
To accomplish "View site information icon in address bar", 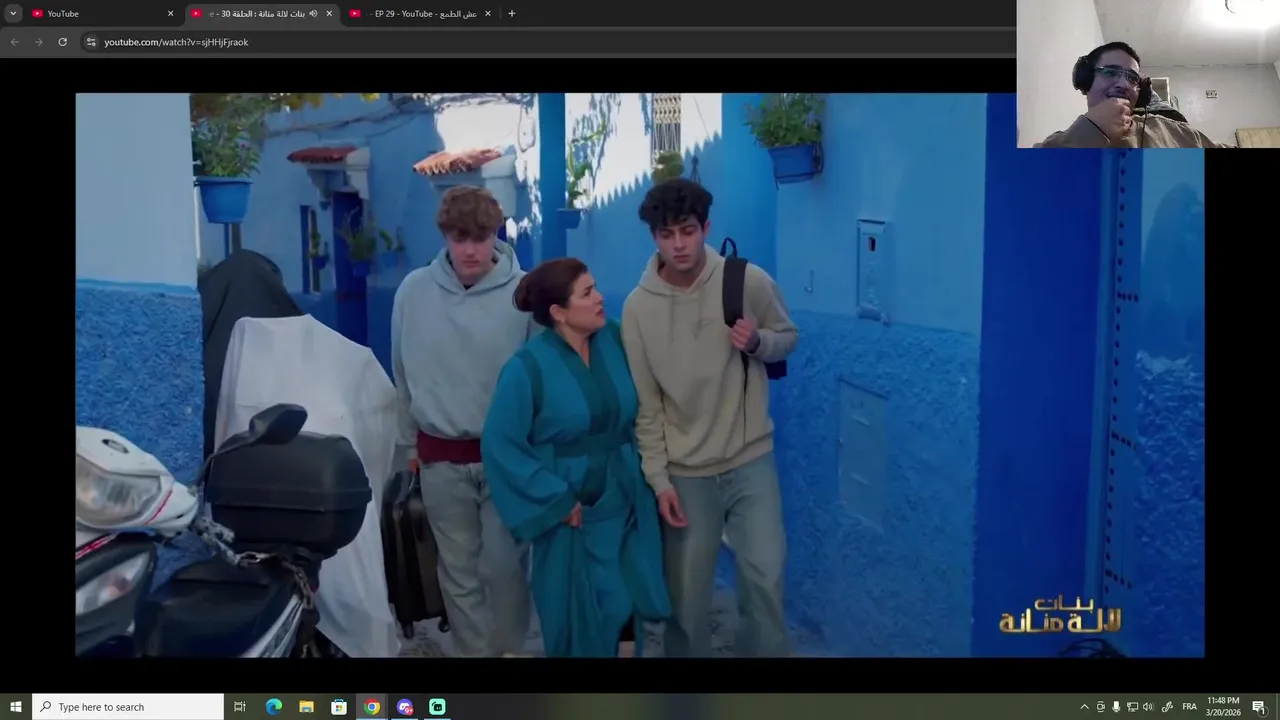I will (91, 42).
